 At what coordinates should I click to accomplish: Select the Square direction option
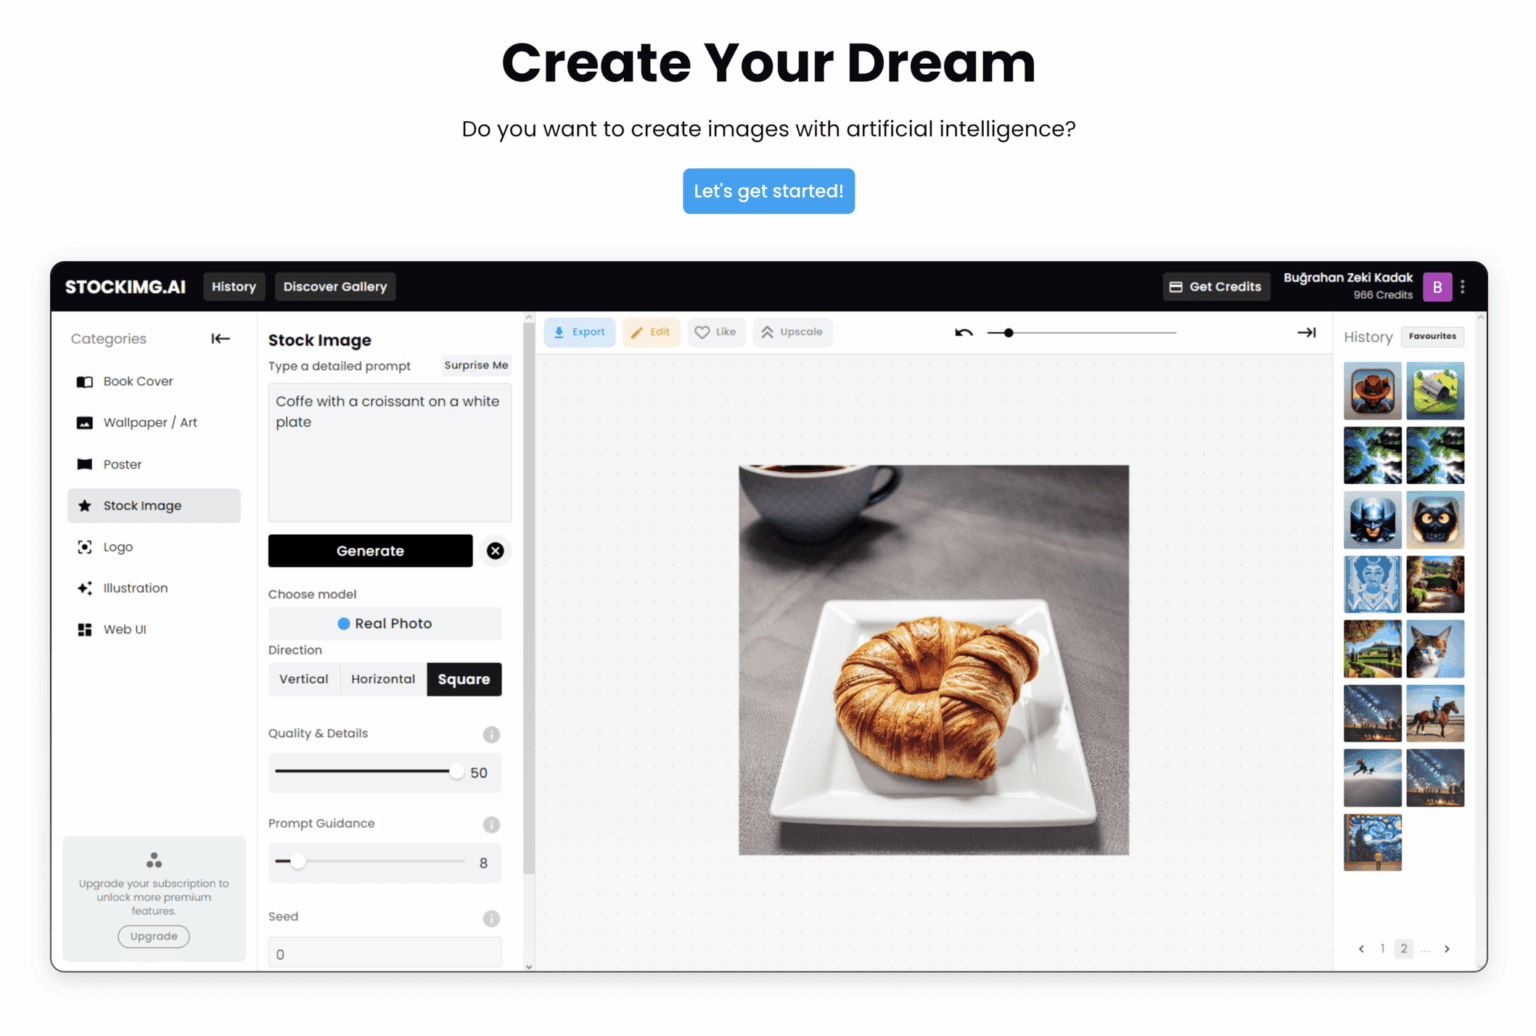[x=464, y=680]
